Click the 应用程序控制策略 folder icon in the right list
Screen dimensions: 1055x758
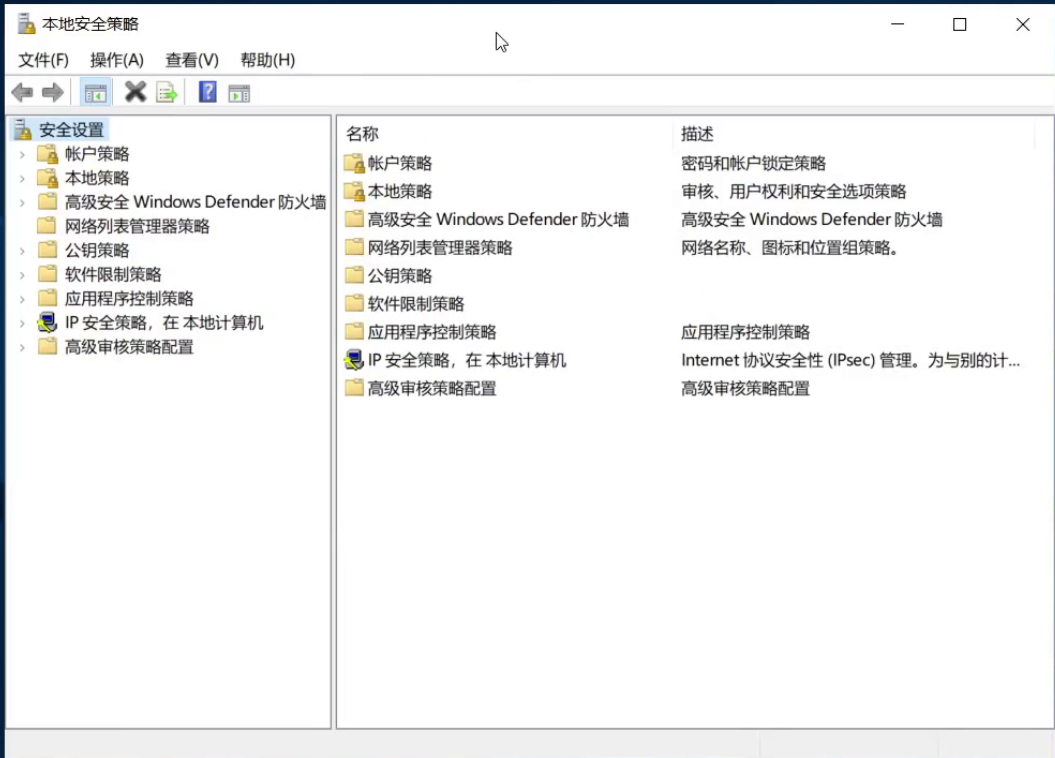(354, 331)
